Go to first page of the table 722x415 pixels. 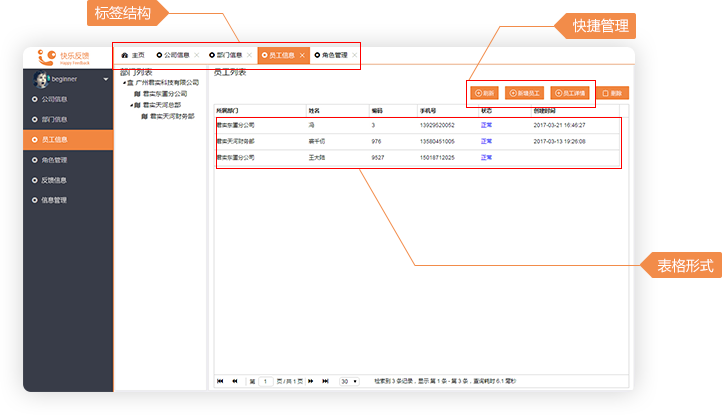pos(220,381)
